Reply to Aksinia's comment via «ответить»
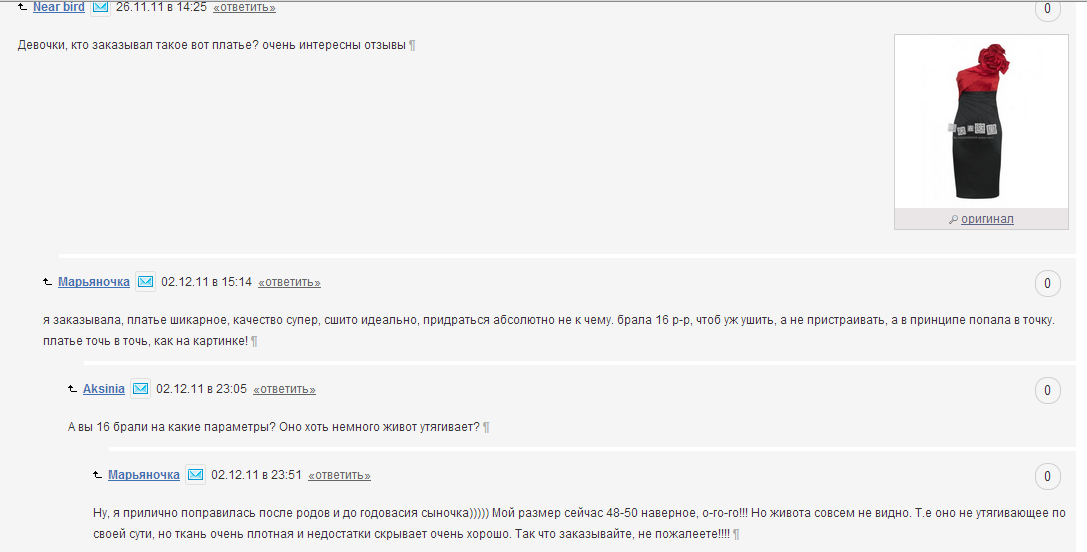Viewport: 1087px width, 552px height. pos(284,390)
